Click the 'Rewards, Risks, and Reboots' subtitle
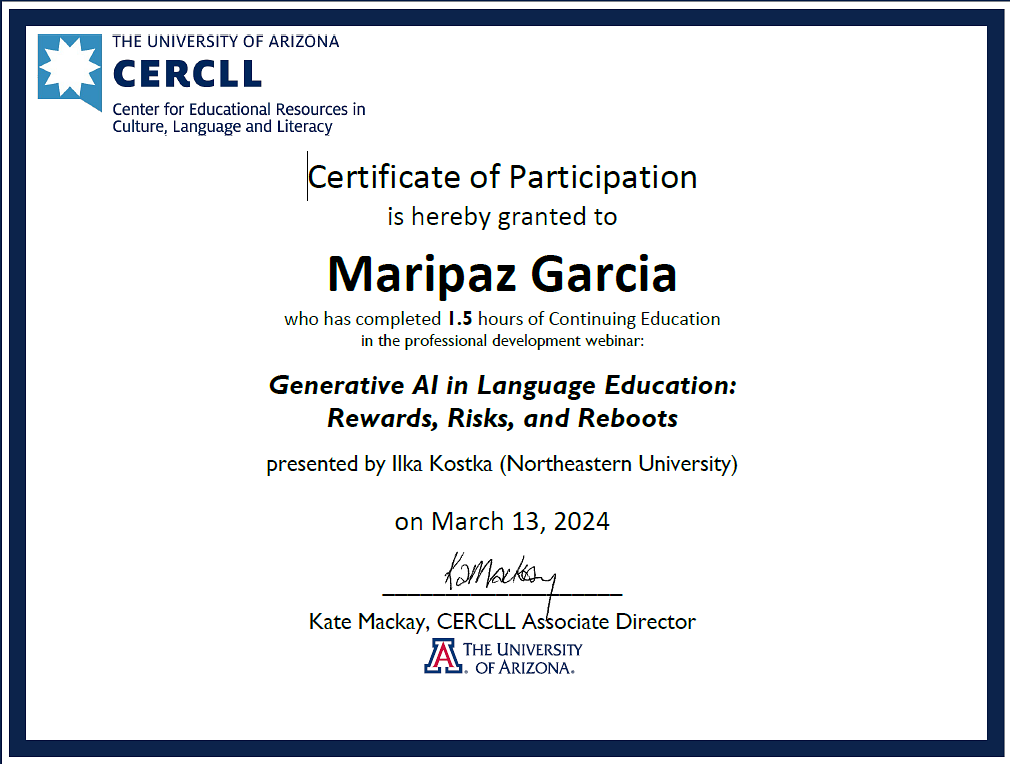 click(x=502, y=418)
